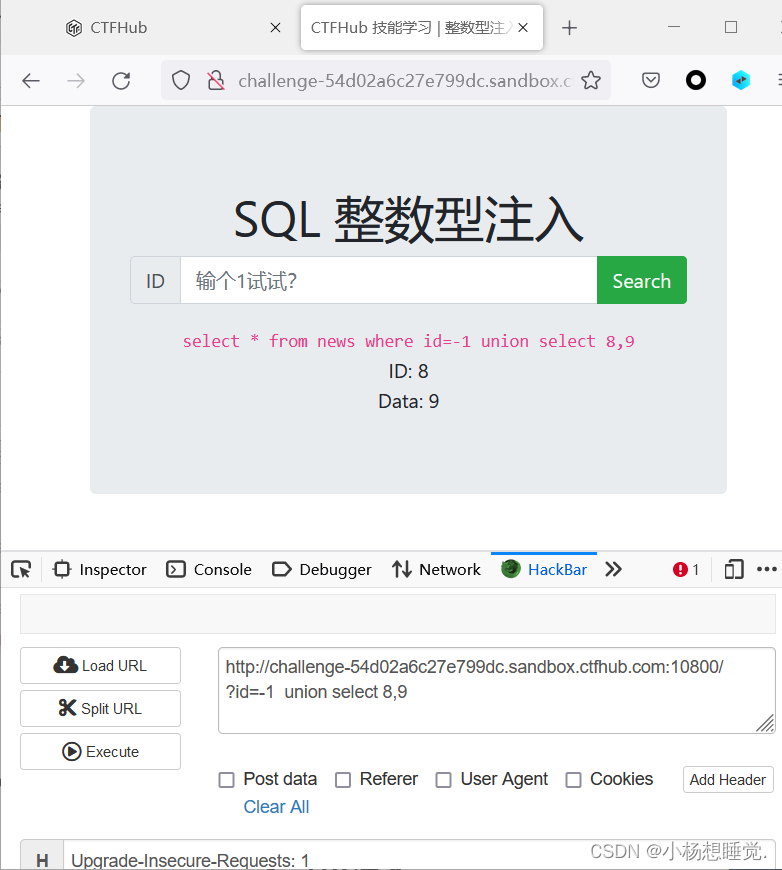
Task: Click the Load URL button
Action: (x=100, y=665)
